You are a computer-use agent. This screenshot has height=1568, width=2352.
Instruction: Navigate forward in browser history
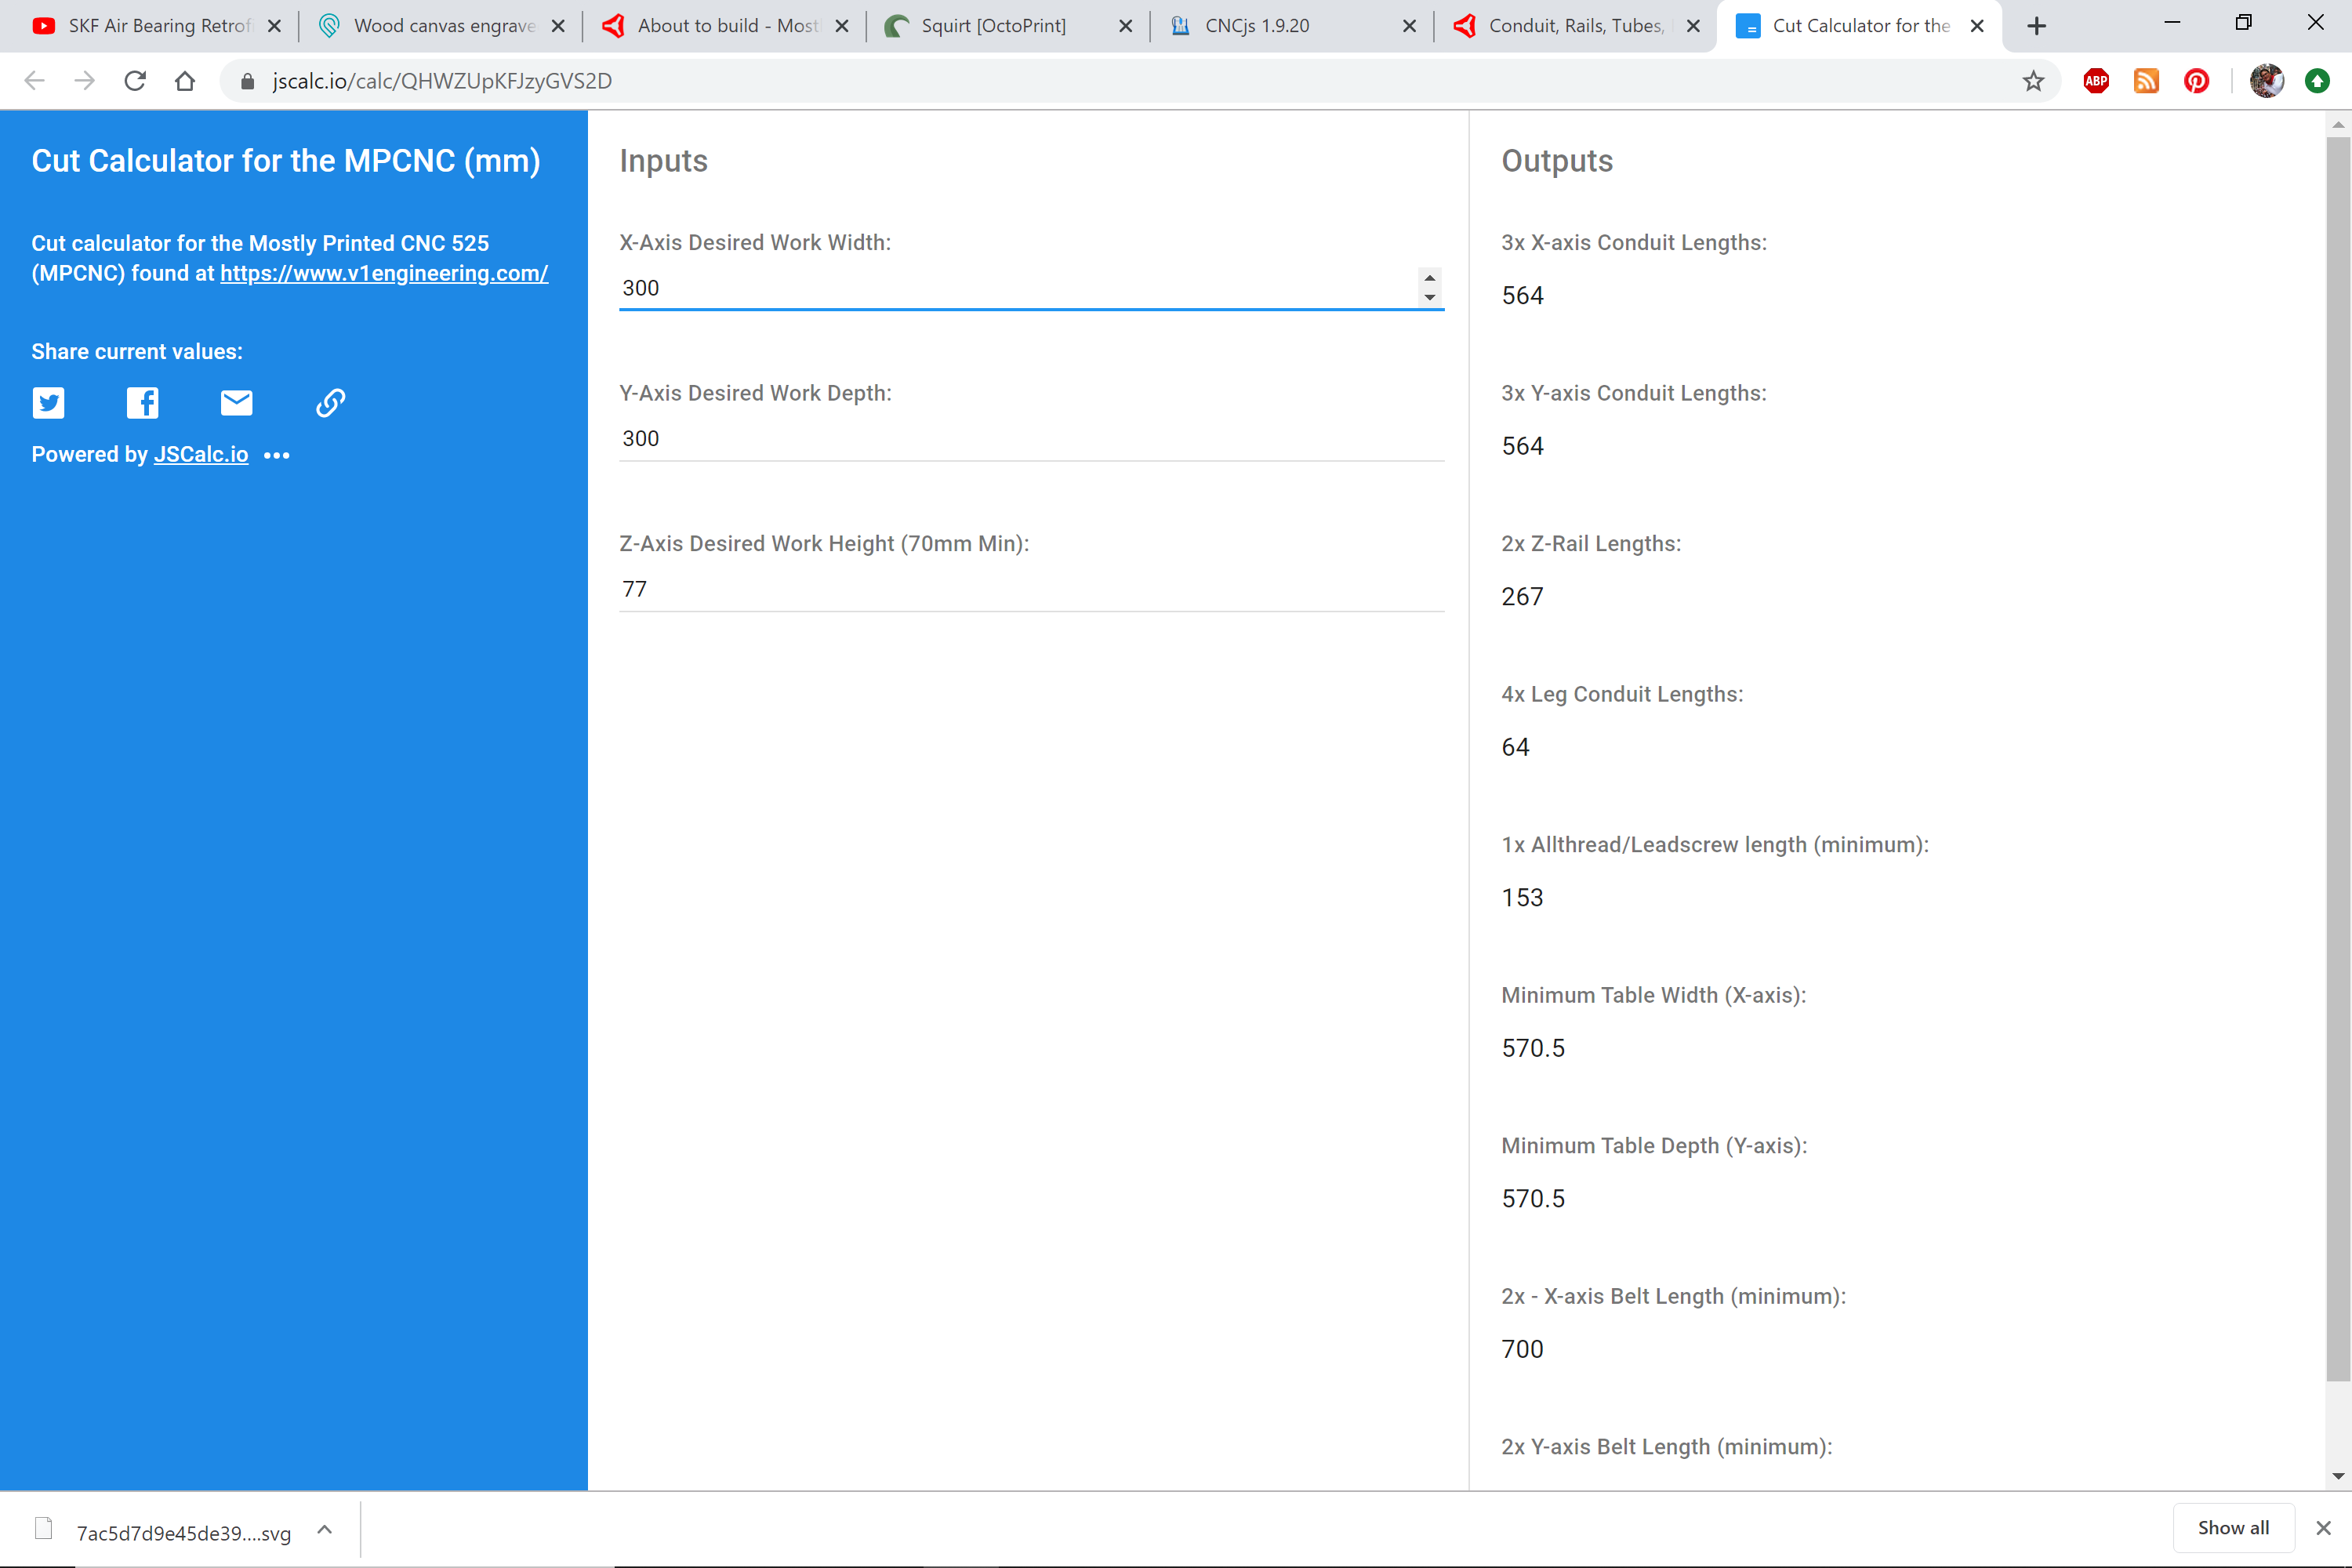coord(85,81)
